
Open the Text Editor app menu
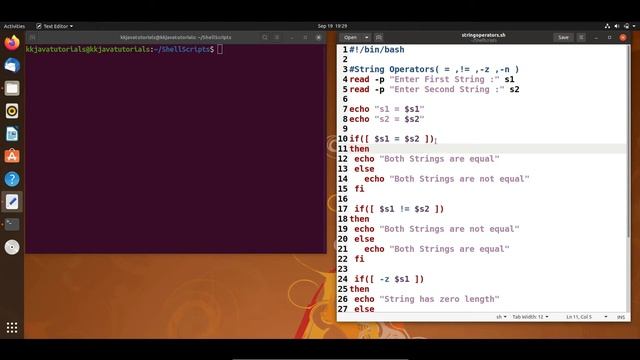pos(55,26)
